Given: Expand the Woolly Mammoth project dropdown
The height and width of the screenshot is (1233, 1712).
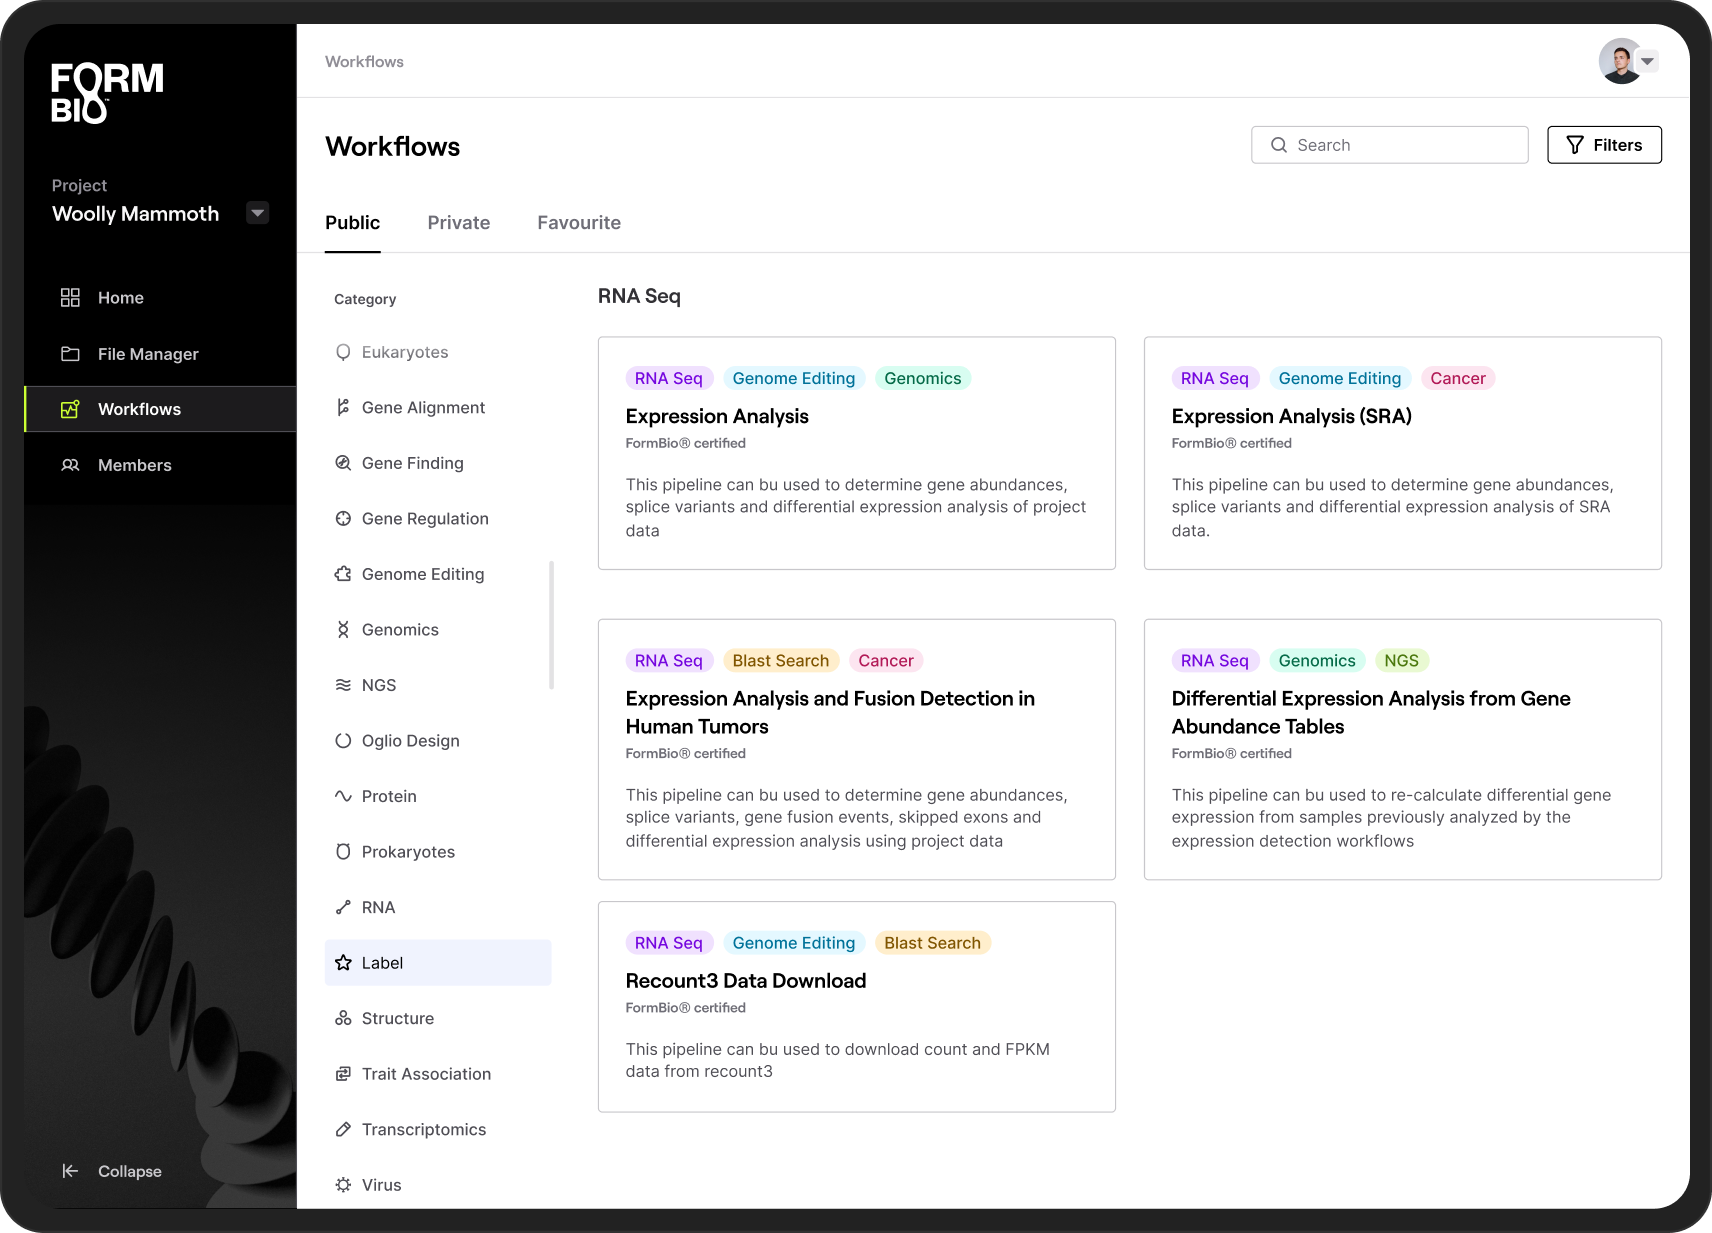Looking at the screenshot, I should coord(257,212).
